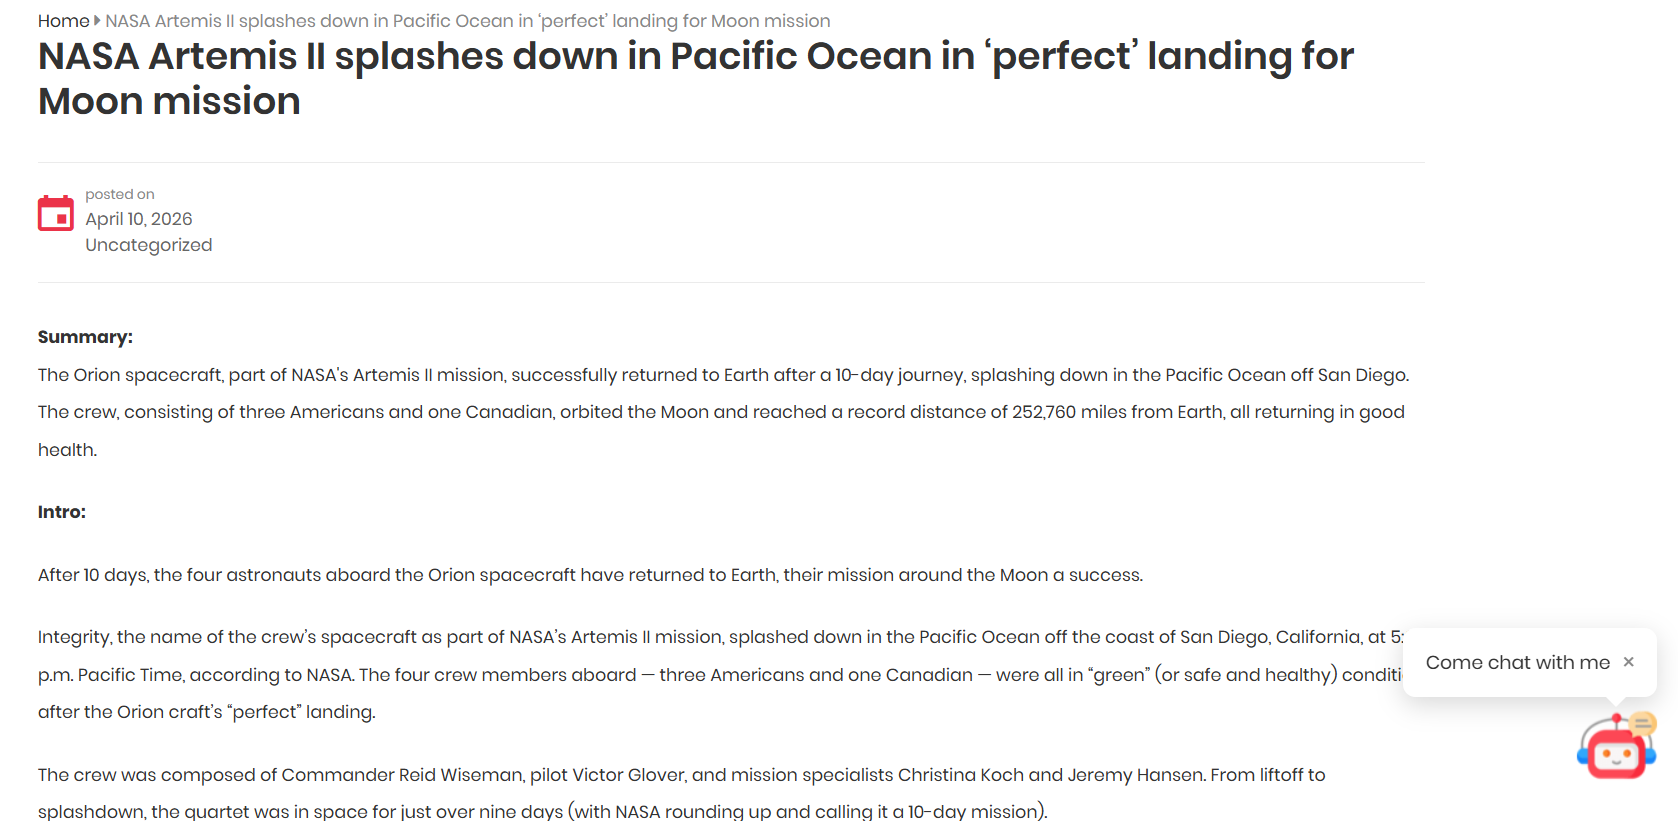
Task: Click the sentence beginning 'After 10 days'
Action: coord(590,575)
